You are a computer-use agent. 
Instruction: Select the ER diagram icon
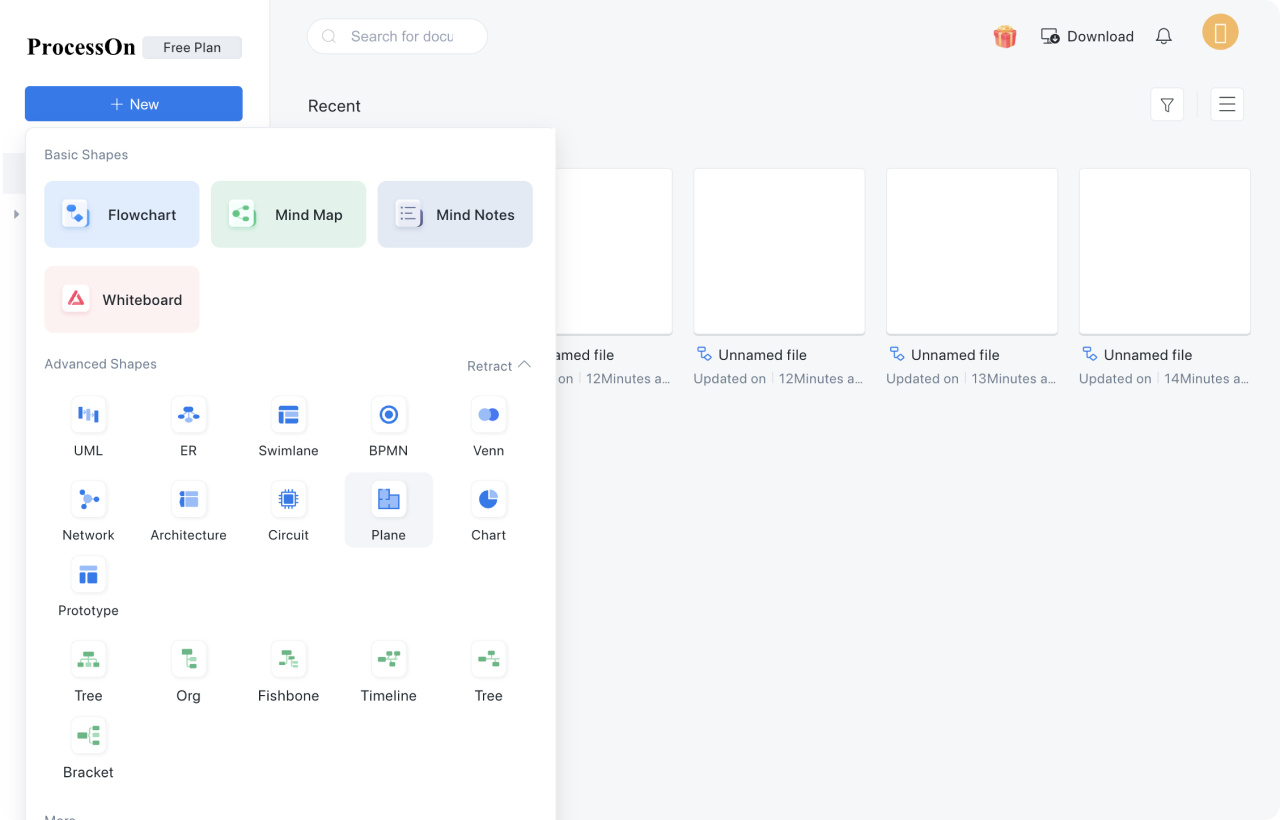pos(188,414)
